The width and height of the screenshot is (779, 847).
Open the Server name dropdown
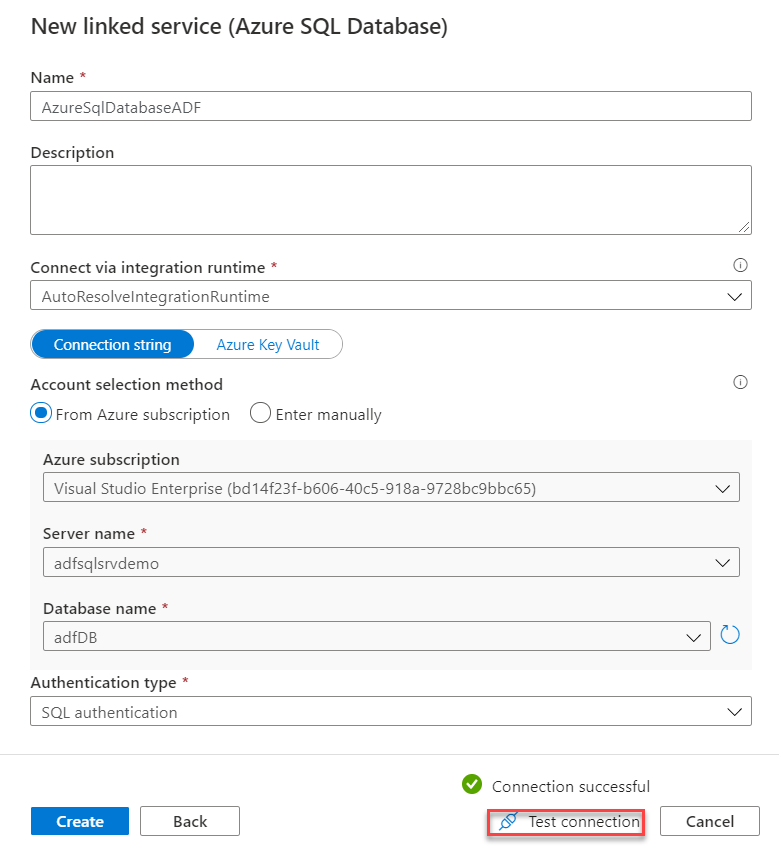pos(391,562)
